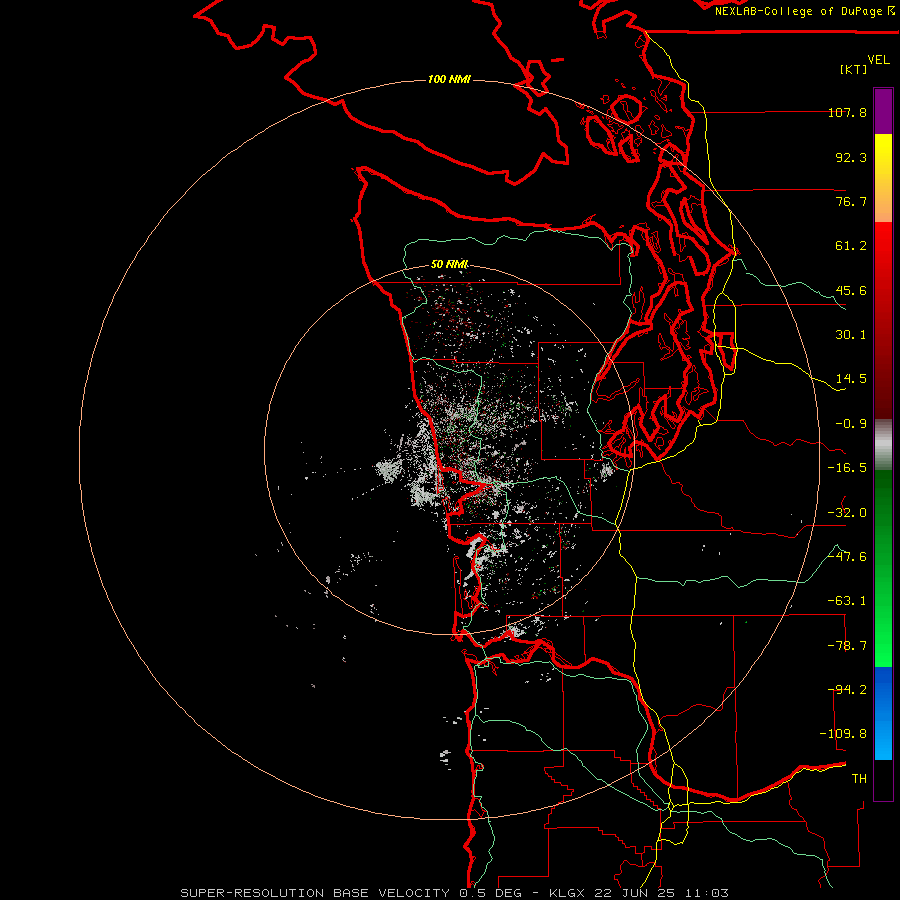Click the 100 NMI range ring label
This screenshot has height=900, width=900.
pyautogui.click(x=449, y=79)
